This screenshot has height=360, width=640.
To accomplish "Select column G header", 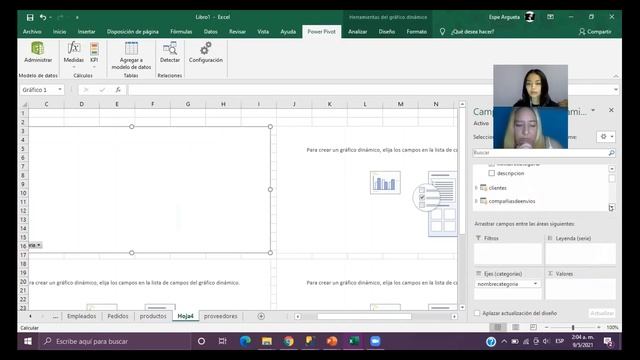I will pyautogui.click(x=188, y=104).
